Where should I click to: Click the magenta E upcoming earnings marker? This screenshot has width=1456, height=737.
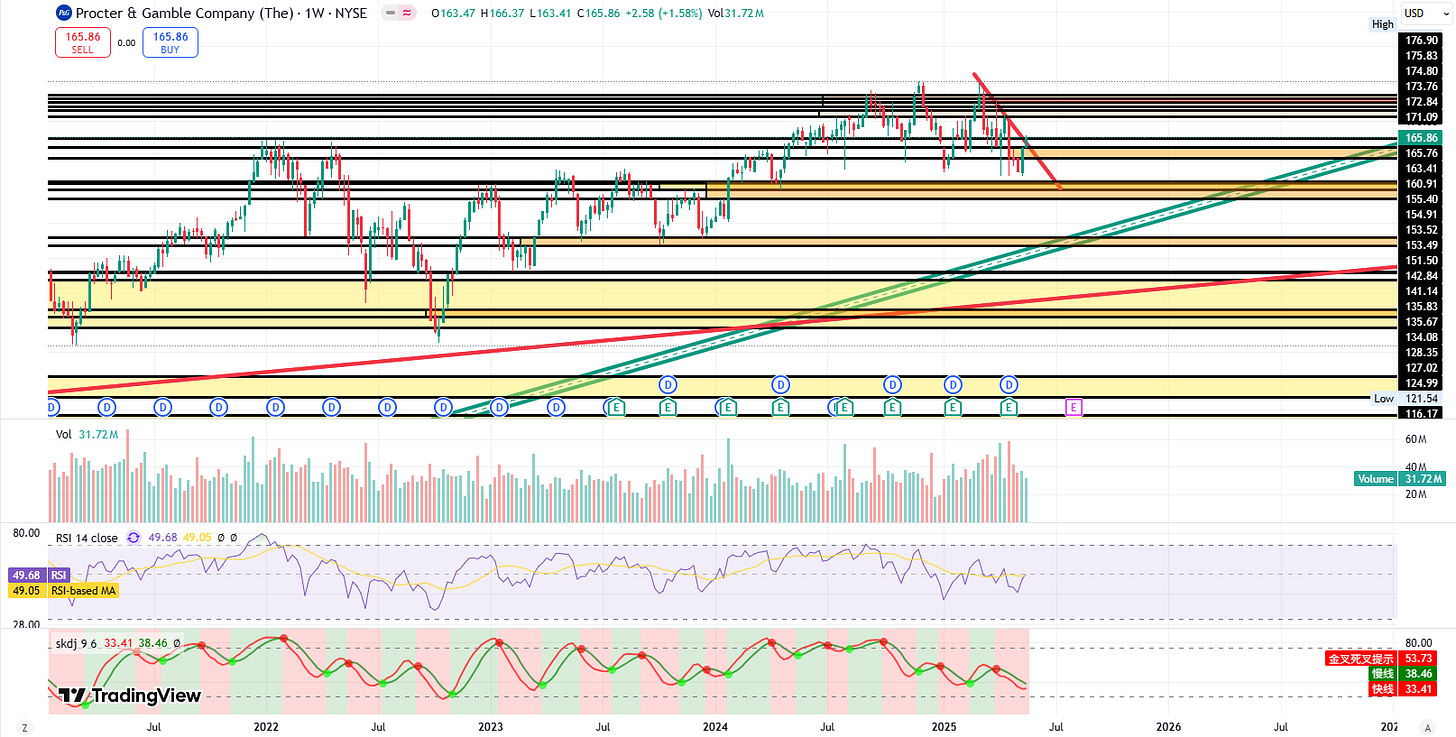tap(1074, 407)
